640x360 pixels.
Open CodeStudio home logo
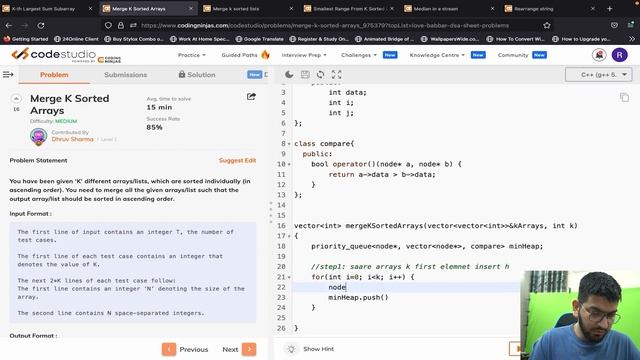[x=66, y=55]
